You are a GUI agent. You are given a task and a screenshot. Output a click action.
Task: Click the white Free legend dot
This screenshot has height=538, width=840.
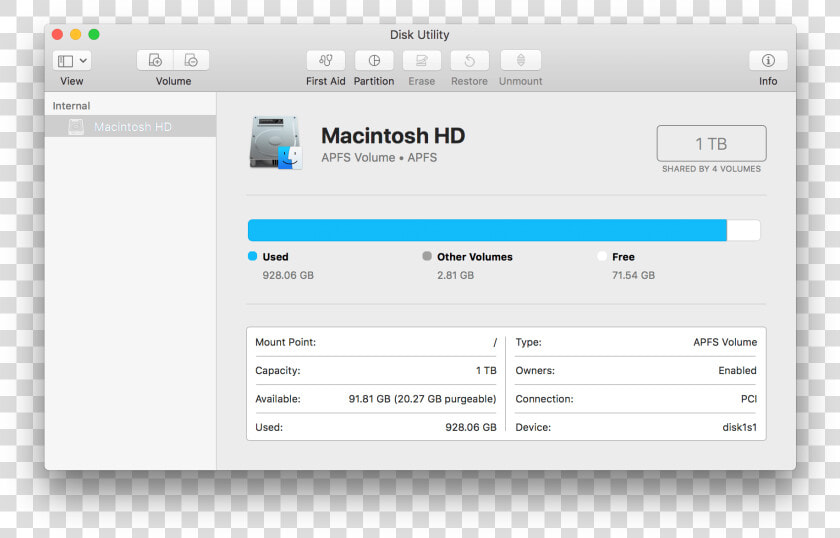click(x=602, y=256)
